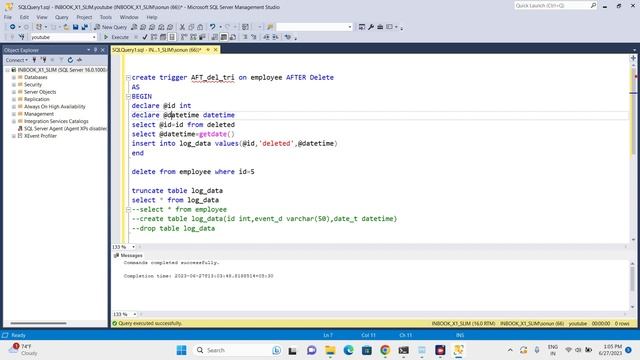Close the Object Explorer panel
The image size is (640, 360).
point(103,50)
